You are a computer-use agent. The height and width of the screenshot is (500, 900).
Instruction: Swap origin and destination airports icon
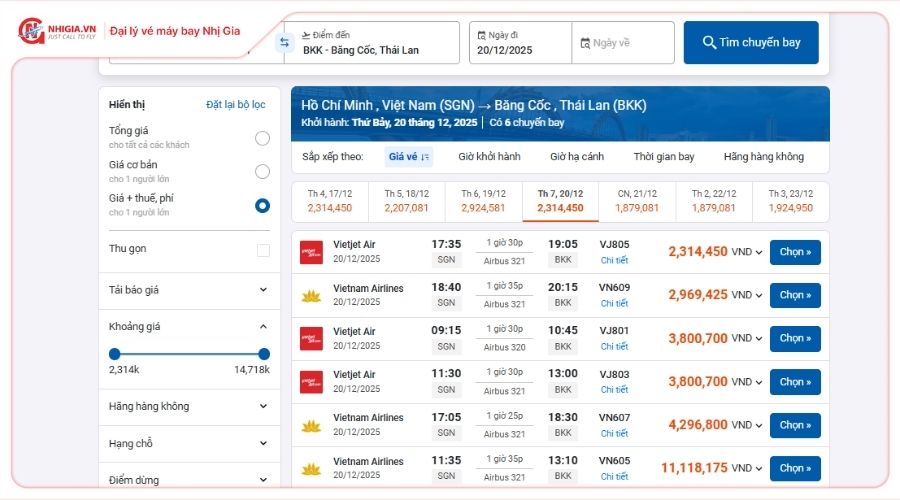pos(284,42)
